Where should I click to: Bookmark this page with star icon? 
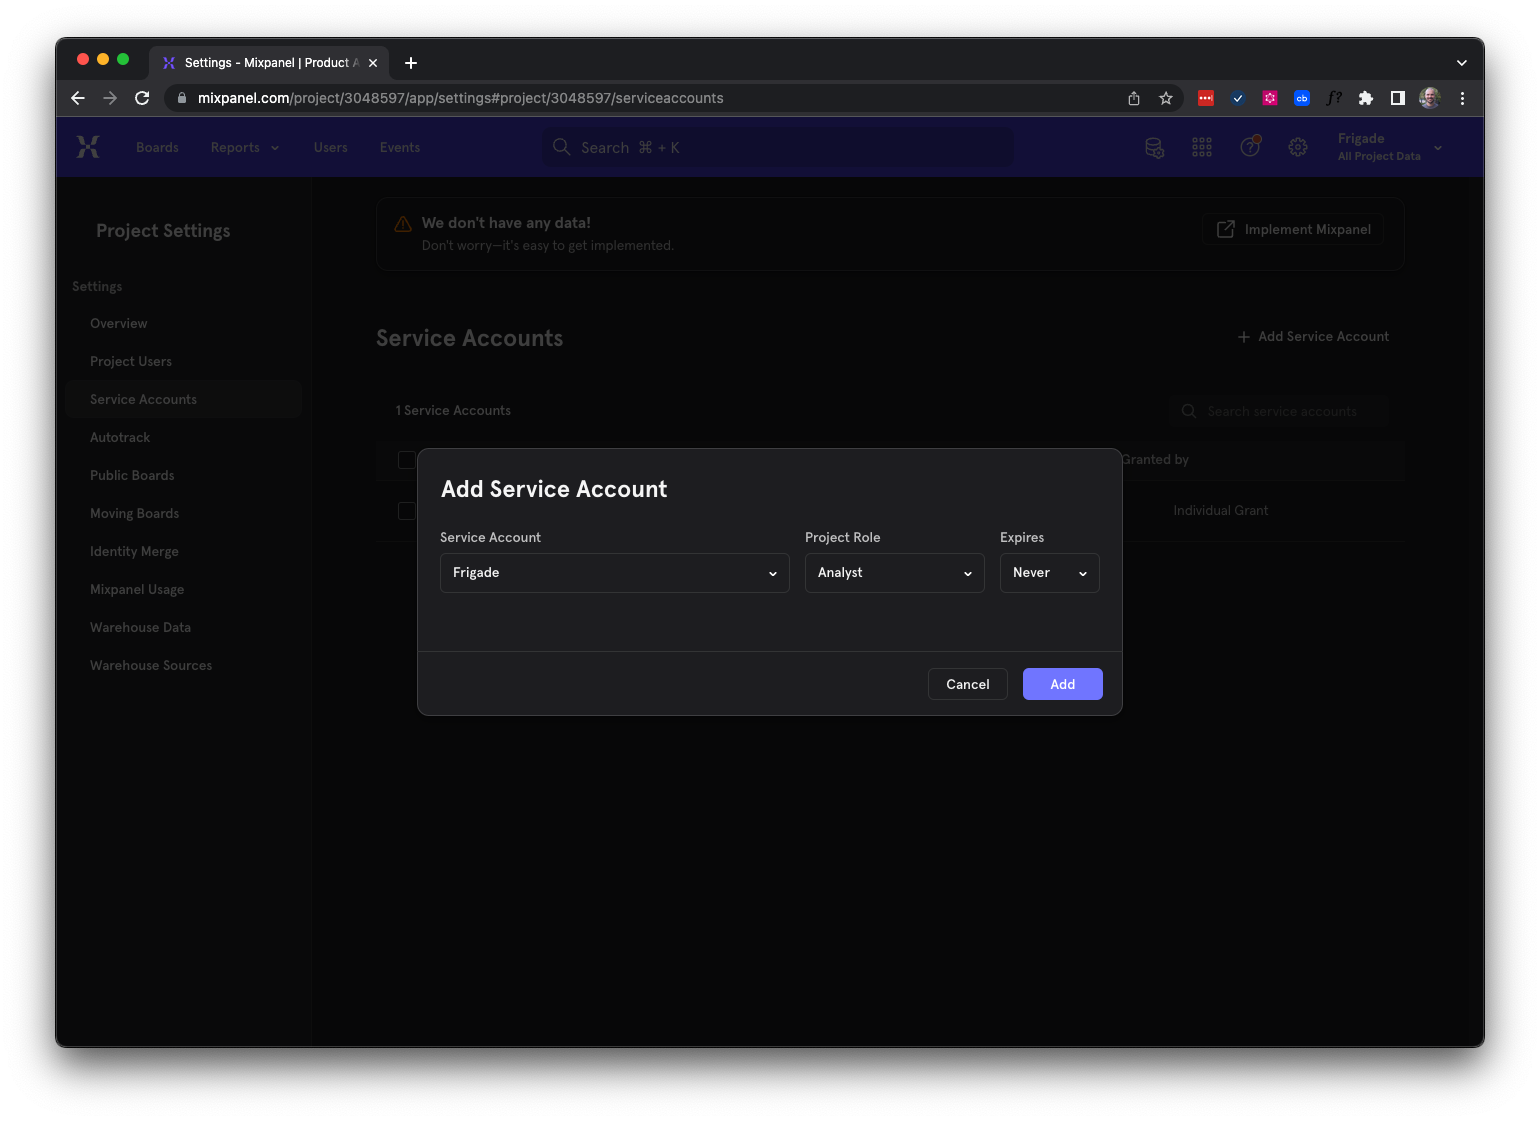[1166, 98]
